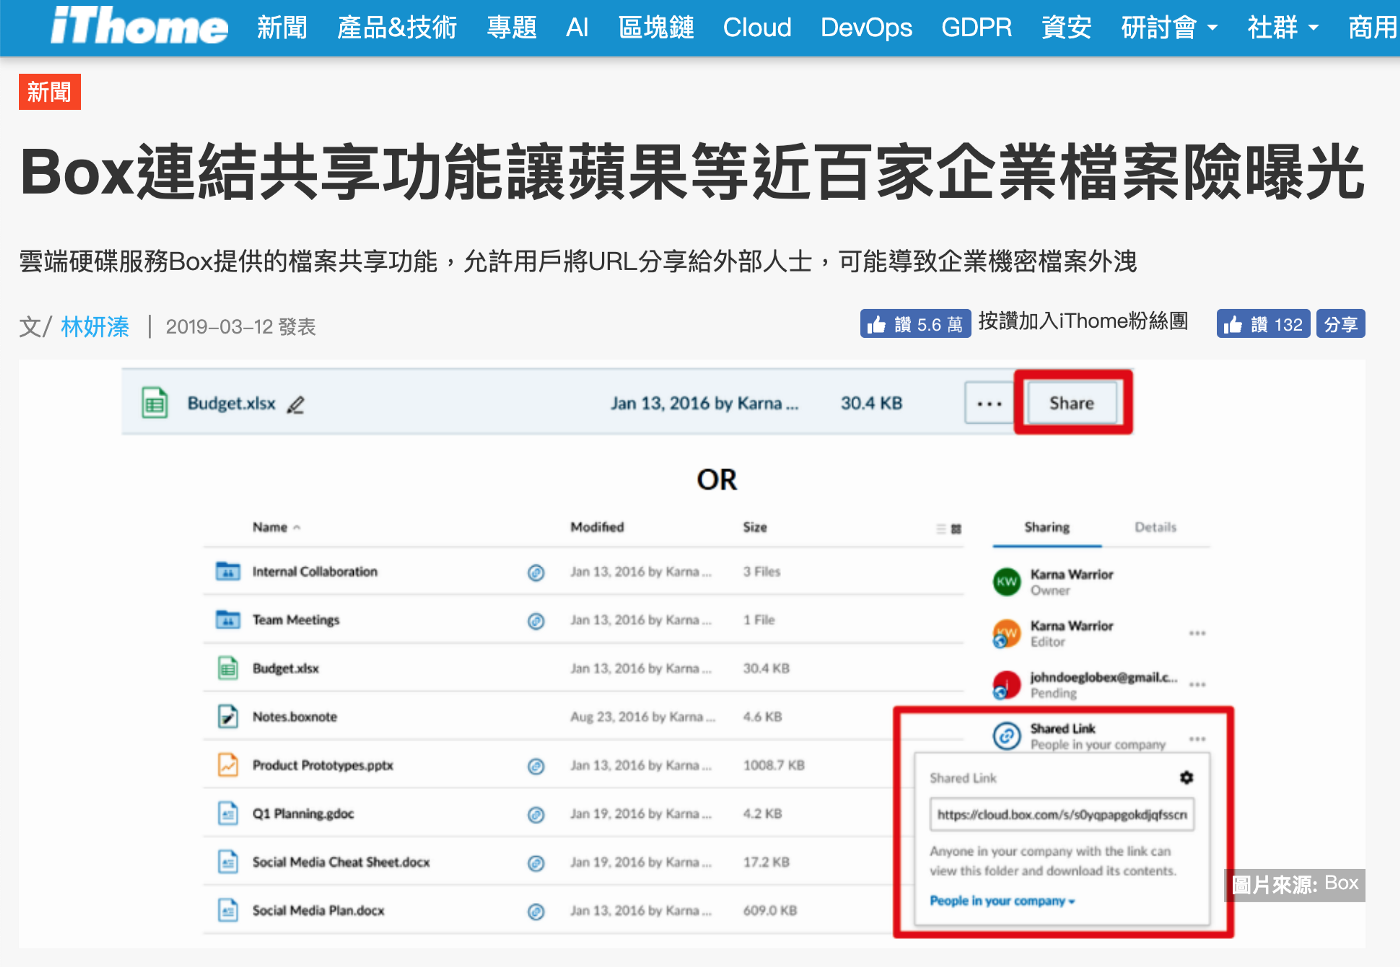Like iThome fan page 讚 5.6 萬 button
Viewport: 1400px width, 967px height.
pos(915,324)
